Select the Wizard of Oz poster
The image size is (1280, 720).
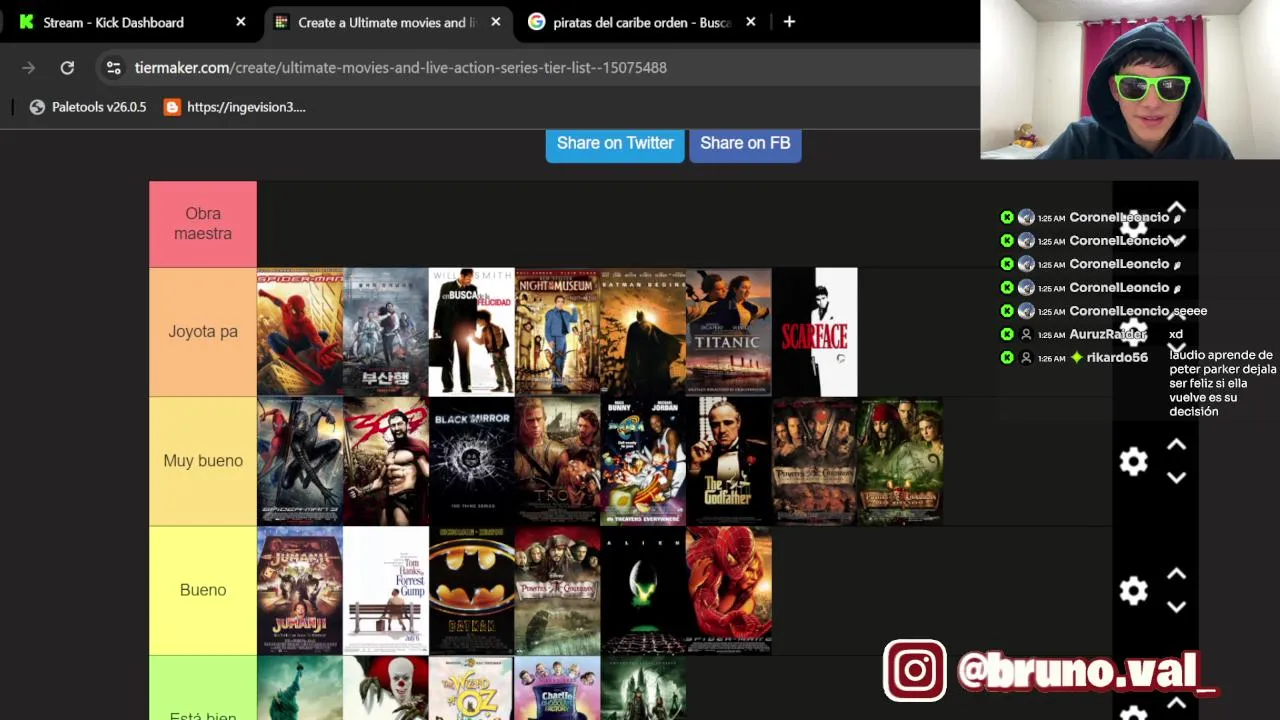[472, 688]
